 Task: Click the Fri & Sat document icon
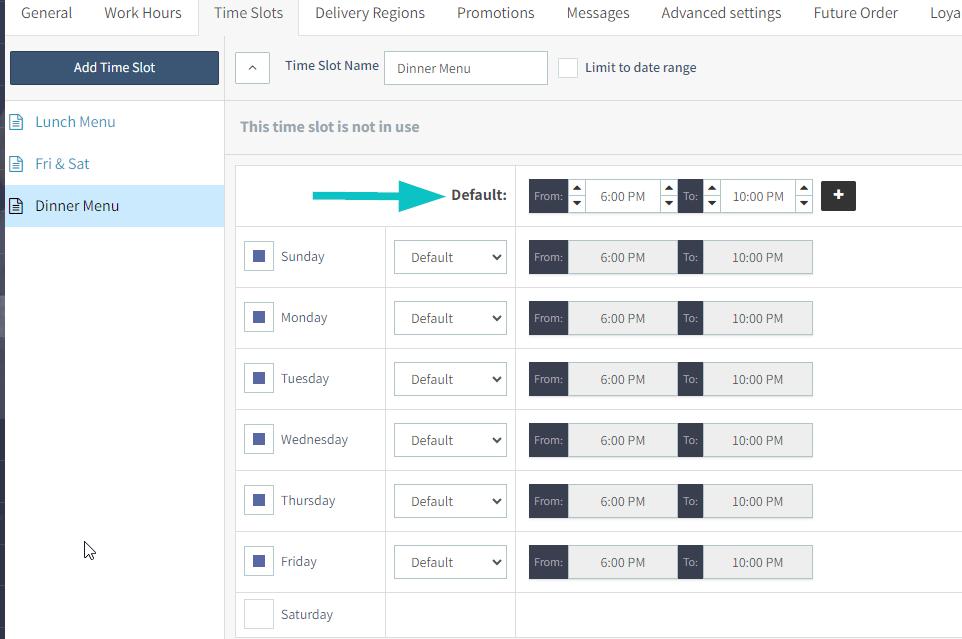16,164
